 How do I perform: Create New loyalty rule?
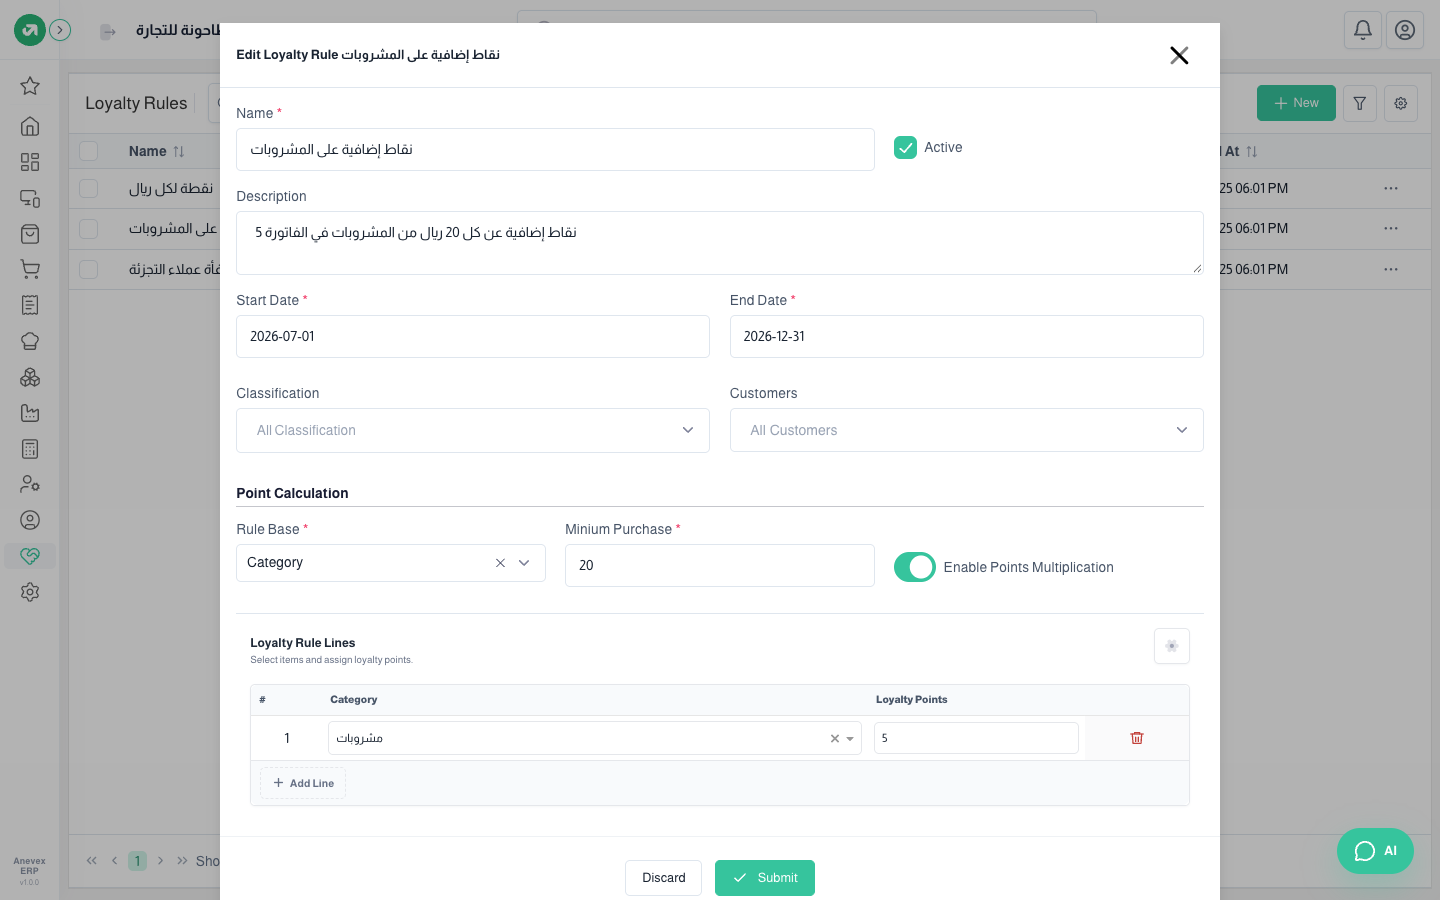tap(1296, 103)
